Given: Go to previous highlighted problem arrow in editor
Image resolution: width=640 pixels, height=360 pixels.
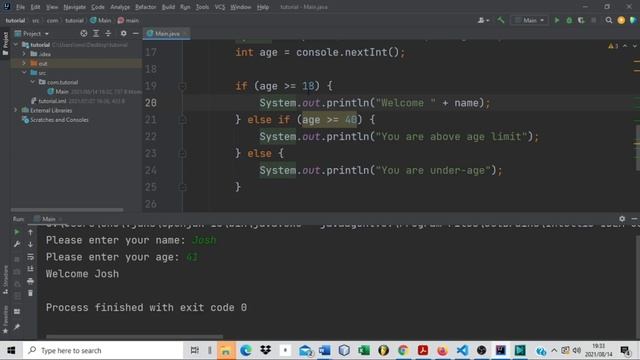Looking at the screenshot, I should click(x=625, y=46).
